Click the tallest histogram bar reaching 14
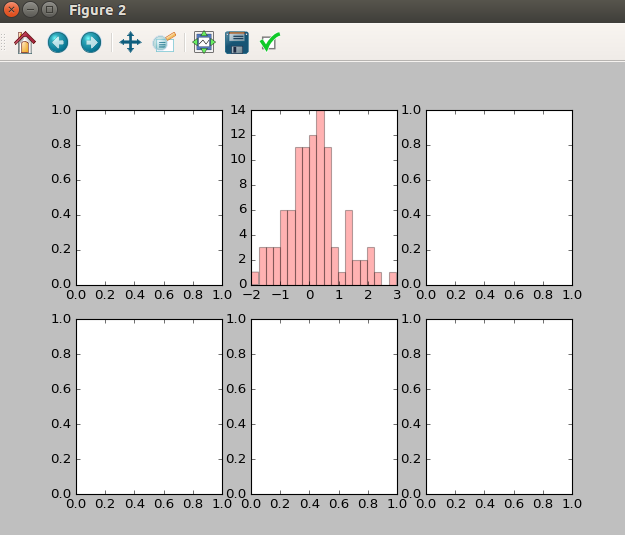Image resolution: width=625 pixels, height=535 pixels. (320, 198)
